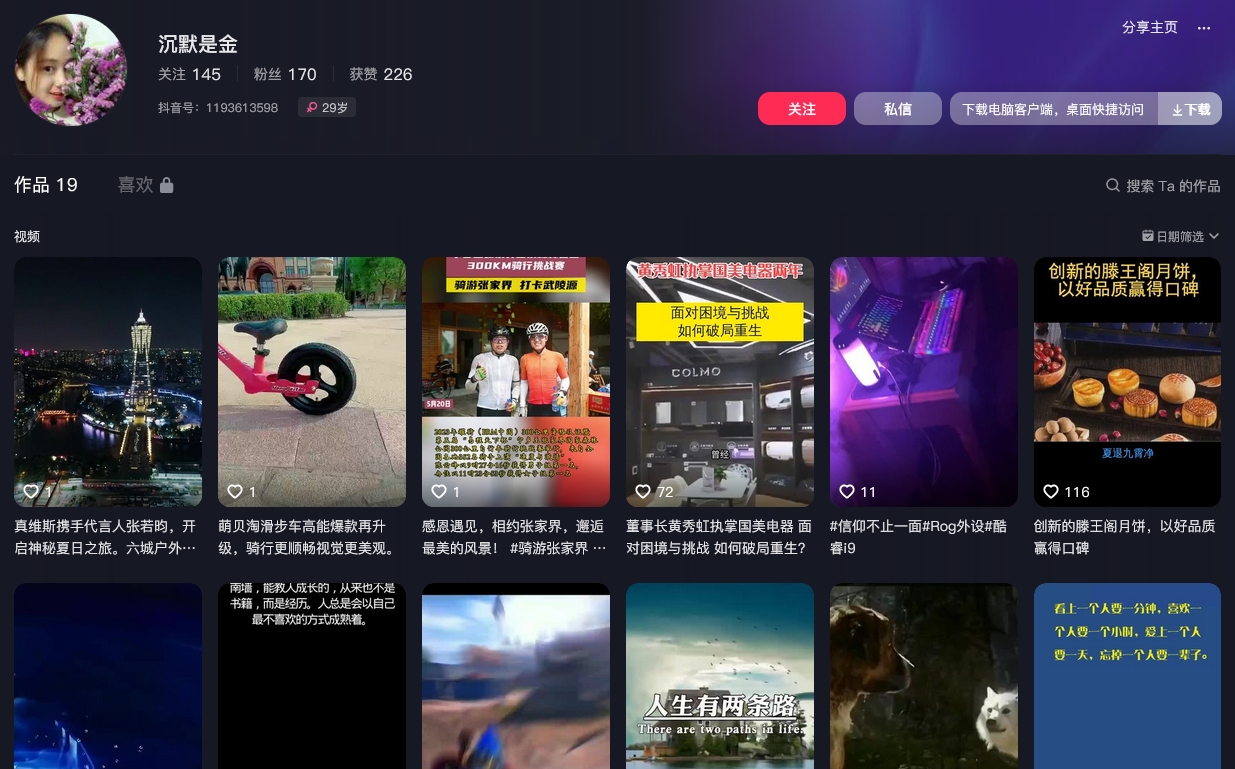Open the 滕王阁月饼 video thumbnail
Image resolution: width=1235 pixels, height=769 pixels.
1128,382
